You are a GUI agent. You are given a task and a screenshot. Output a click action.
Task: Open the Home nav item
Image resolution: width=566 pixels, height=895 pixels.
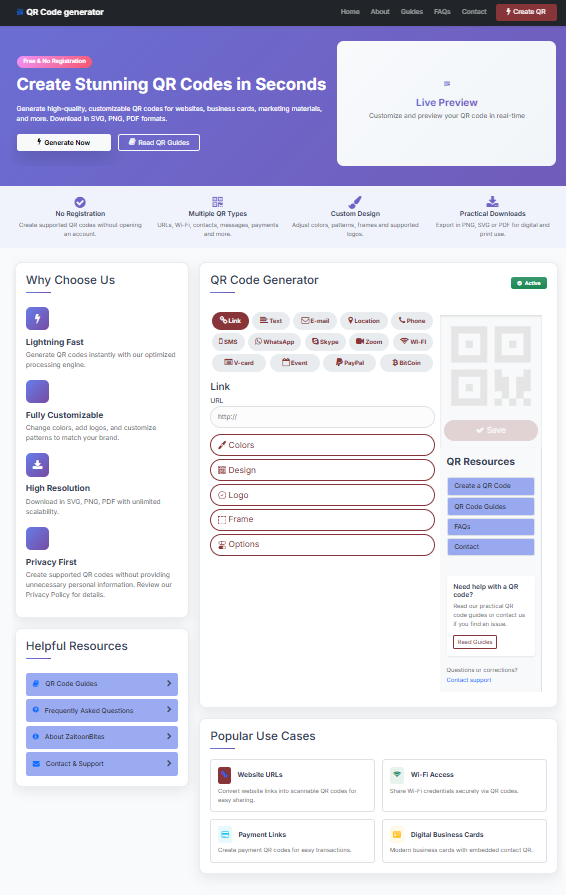[350, 11]
